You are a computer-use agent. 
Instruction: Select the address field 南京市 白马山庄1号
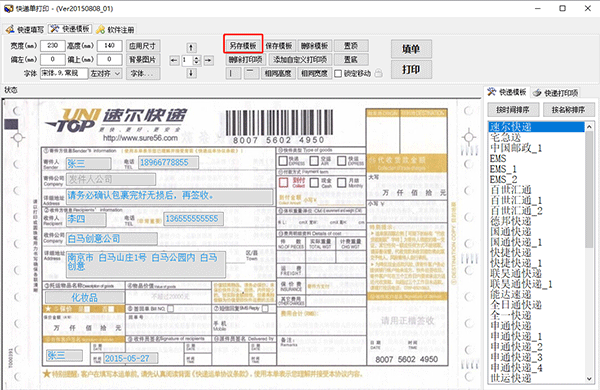click(146, 264)
